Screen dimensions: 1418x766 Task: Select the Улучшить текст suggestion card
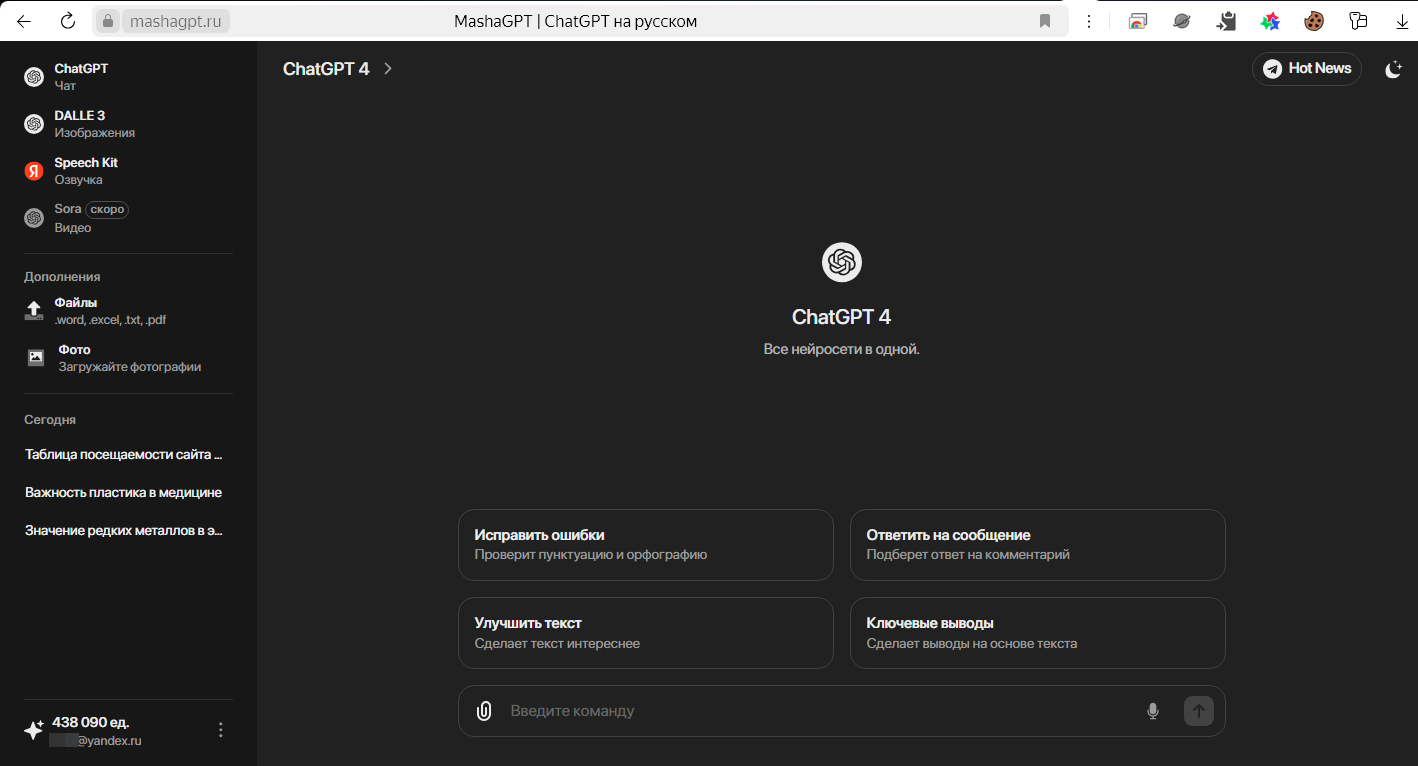[646, 633]
